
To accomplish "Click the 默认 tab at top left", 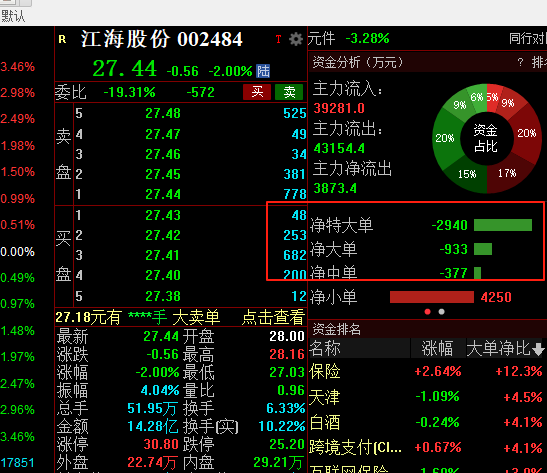I will pyautogui.click(x=13, y=16).
